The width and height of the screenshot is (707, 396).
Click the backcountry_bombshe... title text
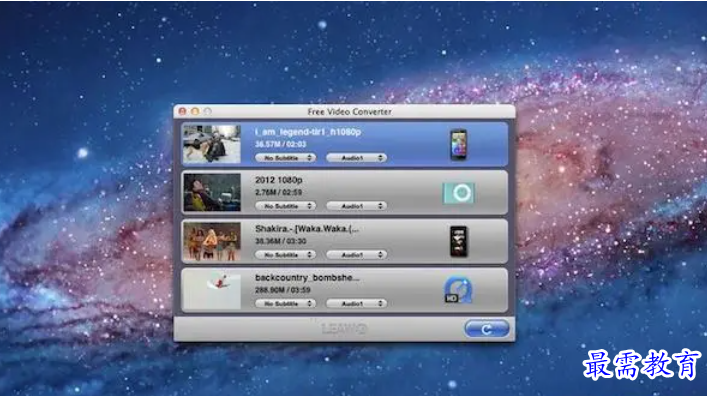tap(308, 277)
